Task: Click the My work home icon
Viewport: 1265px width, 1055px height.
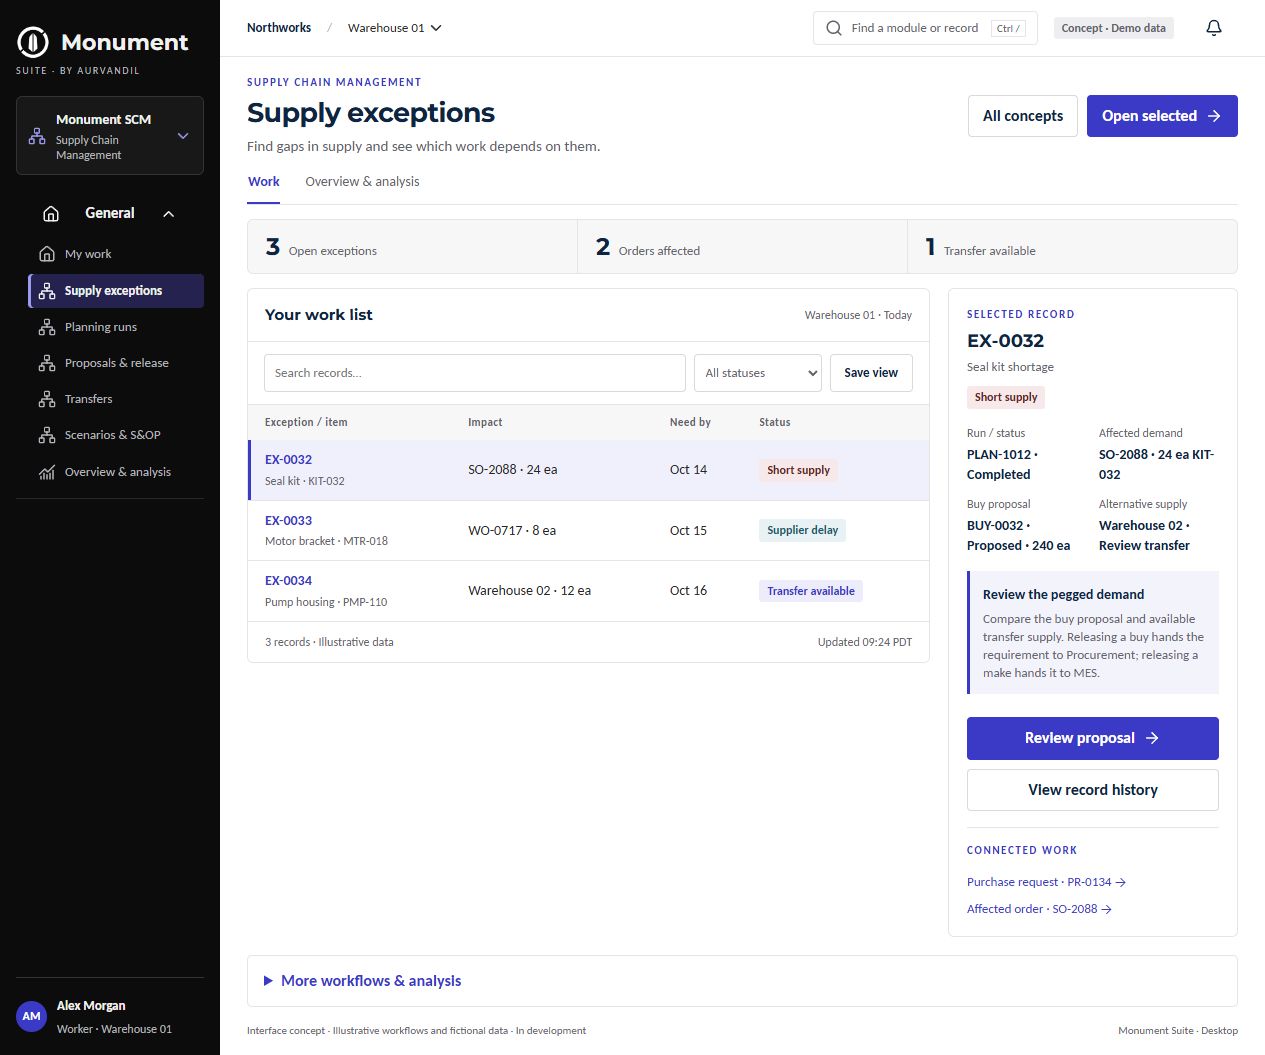Action: coord(46,254)
